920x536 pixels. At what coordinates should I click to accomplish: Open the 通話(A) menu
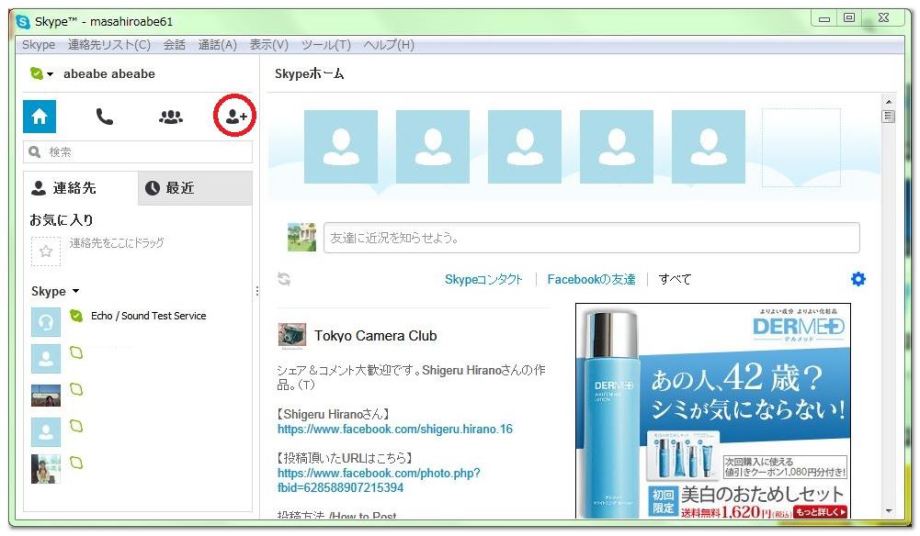(217, 45)
